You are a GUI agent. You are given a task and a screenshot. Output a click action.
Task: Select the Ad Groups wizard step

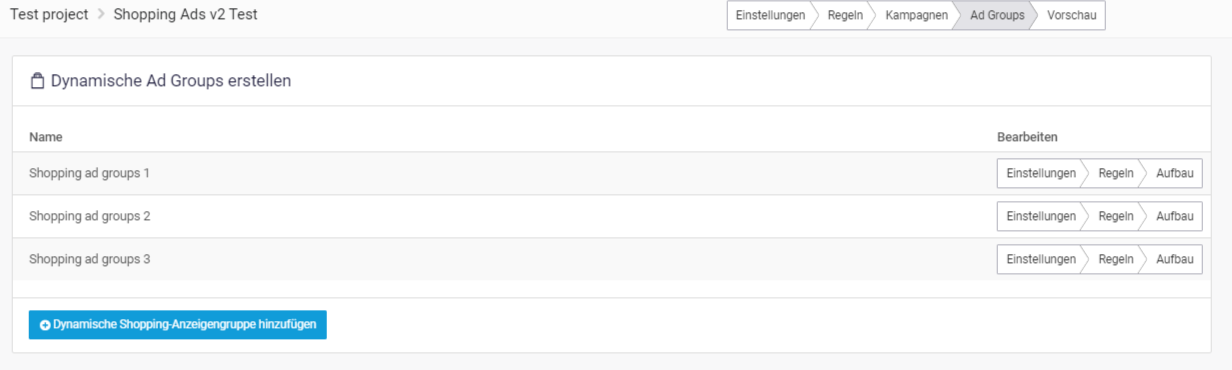(x=997, y=15)
